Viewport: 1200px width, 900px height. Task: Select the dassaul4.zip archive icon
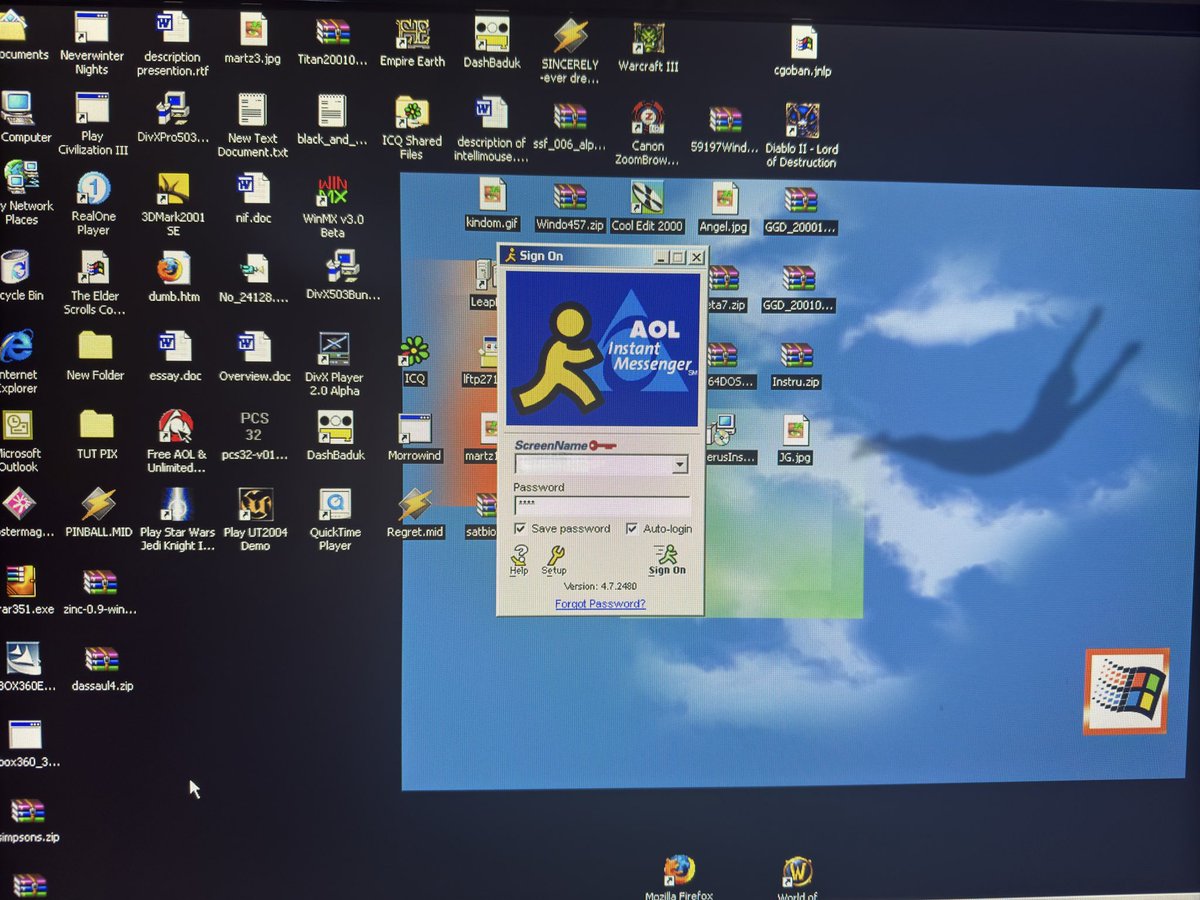pyautogui.click(x=102, y=659)
